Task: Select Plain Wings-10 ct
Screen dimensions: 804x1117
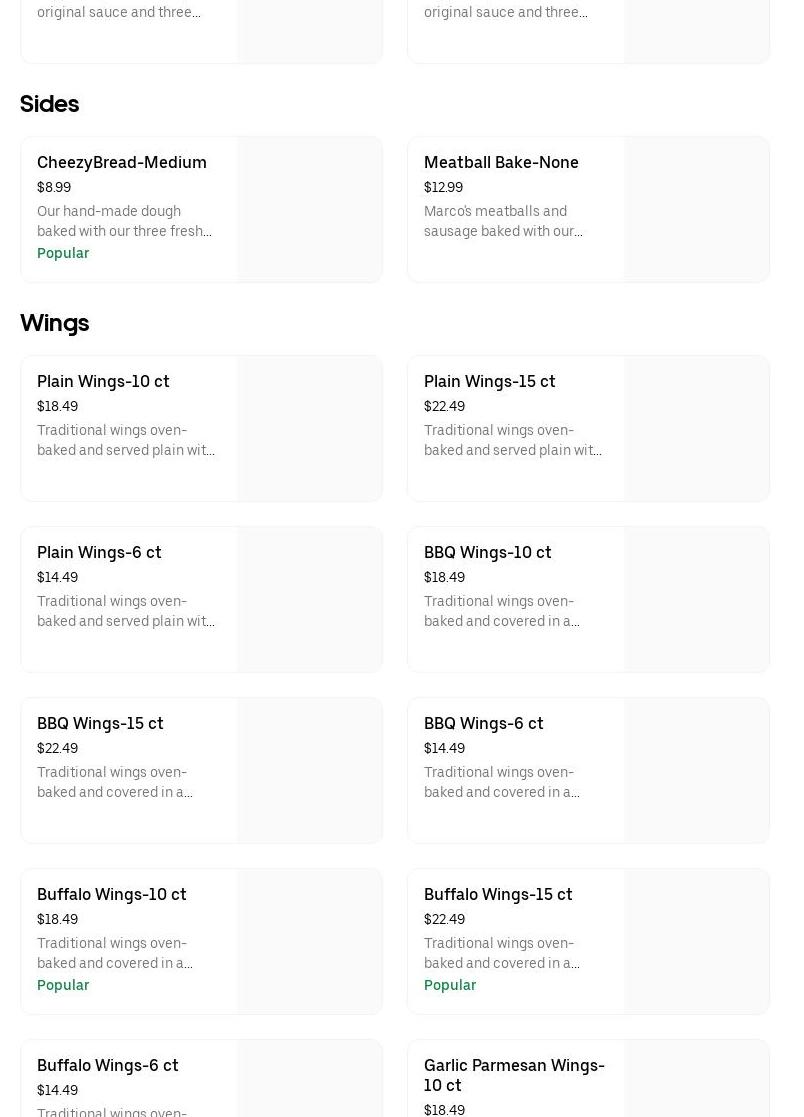Action: (x=103, y=382)
